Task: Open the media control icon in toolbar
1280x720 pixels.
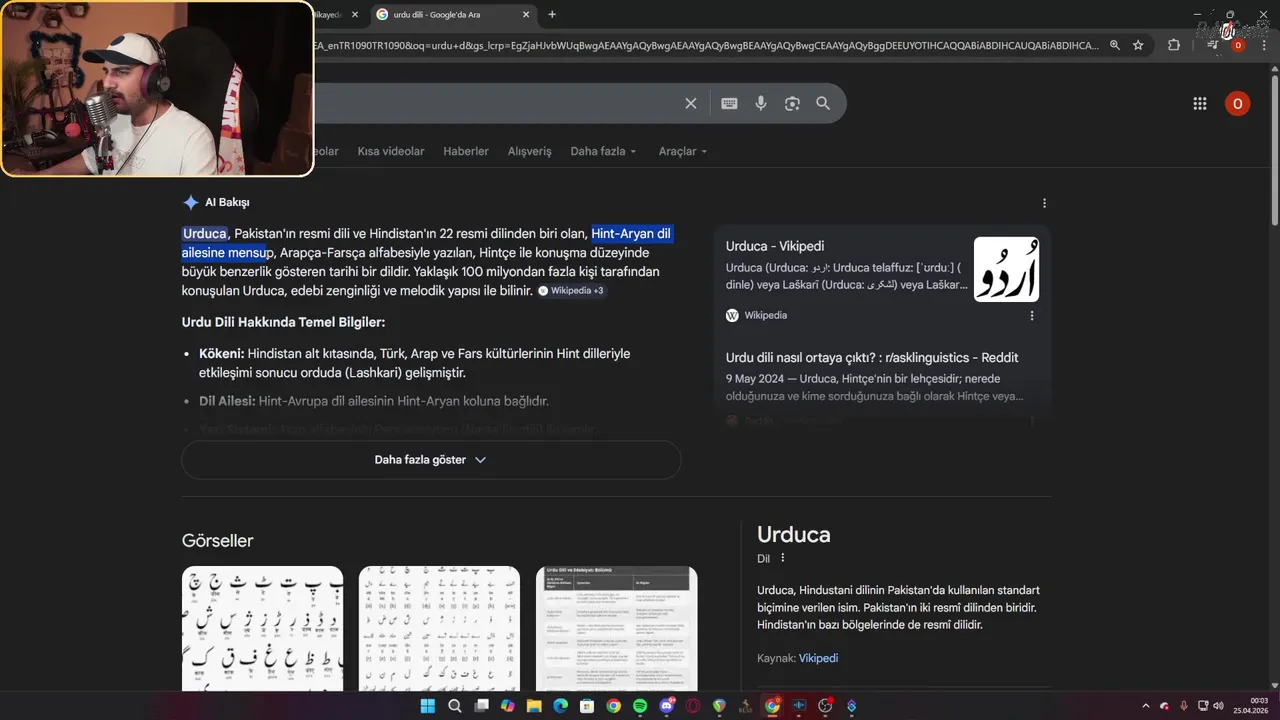Action: [1212, 45]
